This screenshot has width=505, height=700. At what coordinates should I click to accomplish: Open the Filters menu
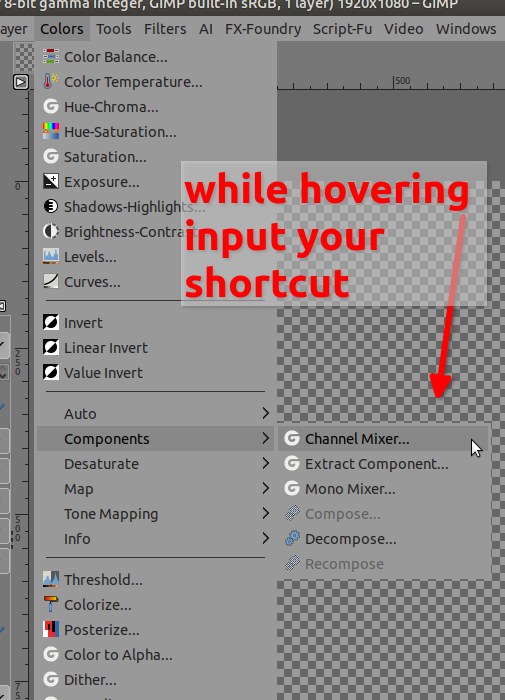click(165, 29)
